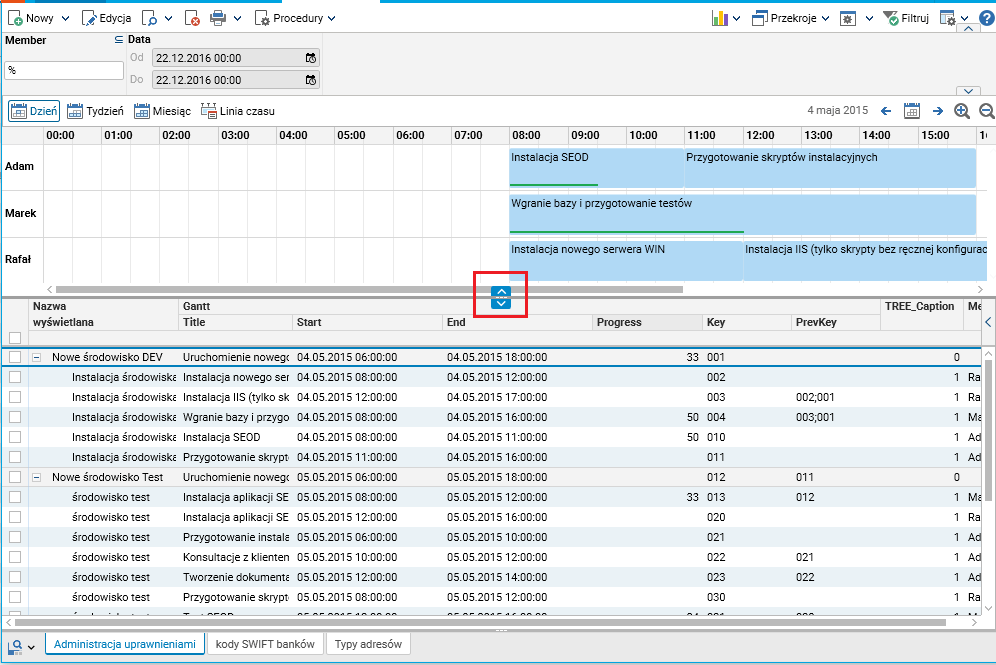Image resolution: width=996 pixels, height=665 pixels.
Task: Tick checkbox for Nowe środowisko DEV row
Action: click(x=15, y=357)
